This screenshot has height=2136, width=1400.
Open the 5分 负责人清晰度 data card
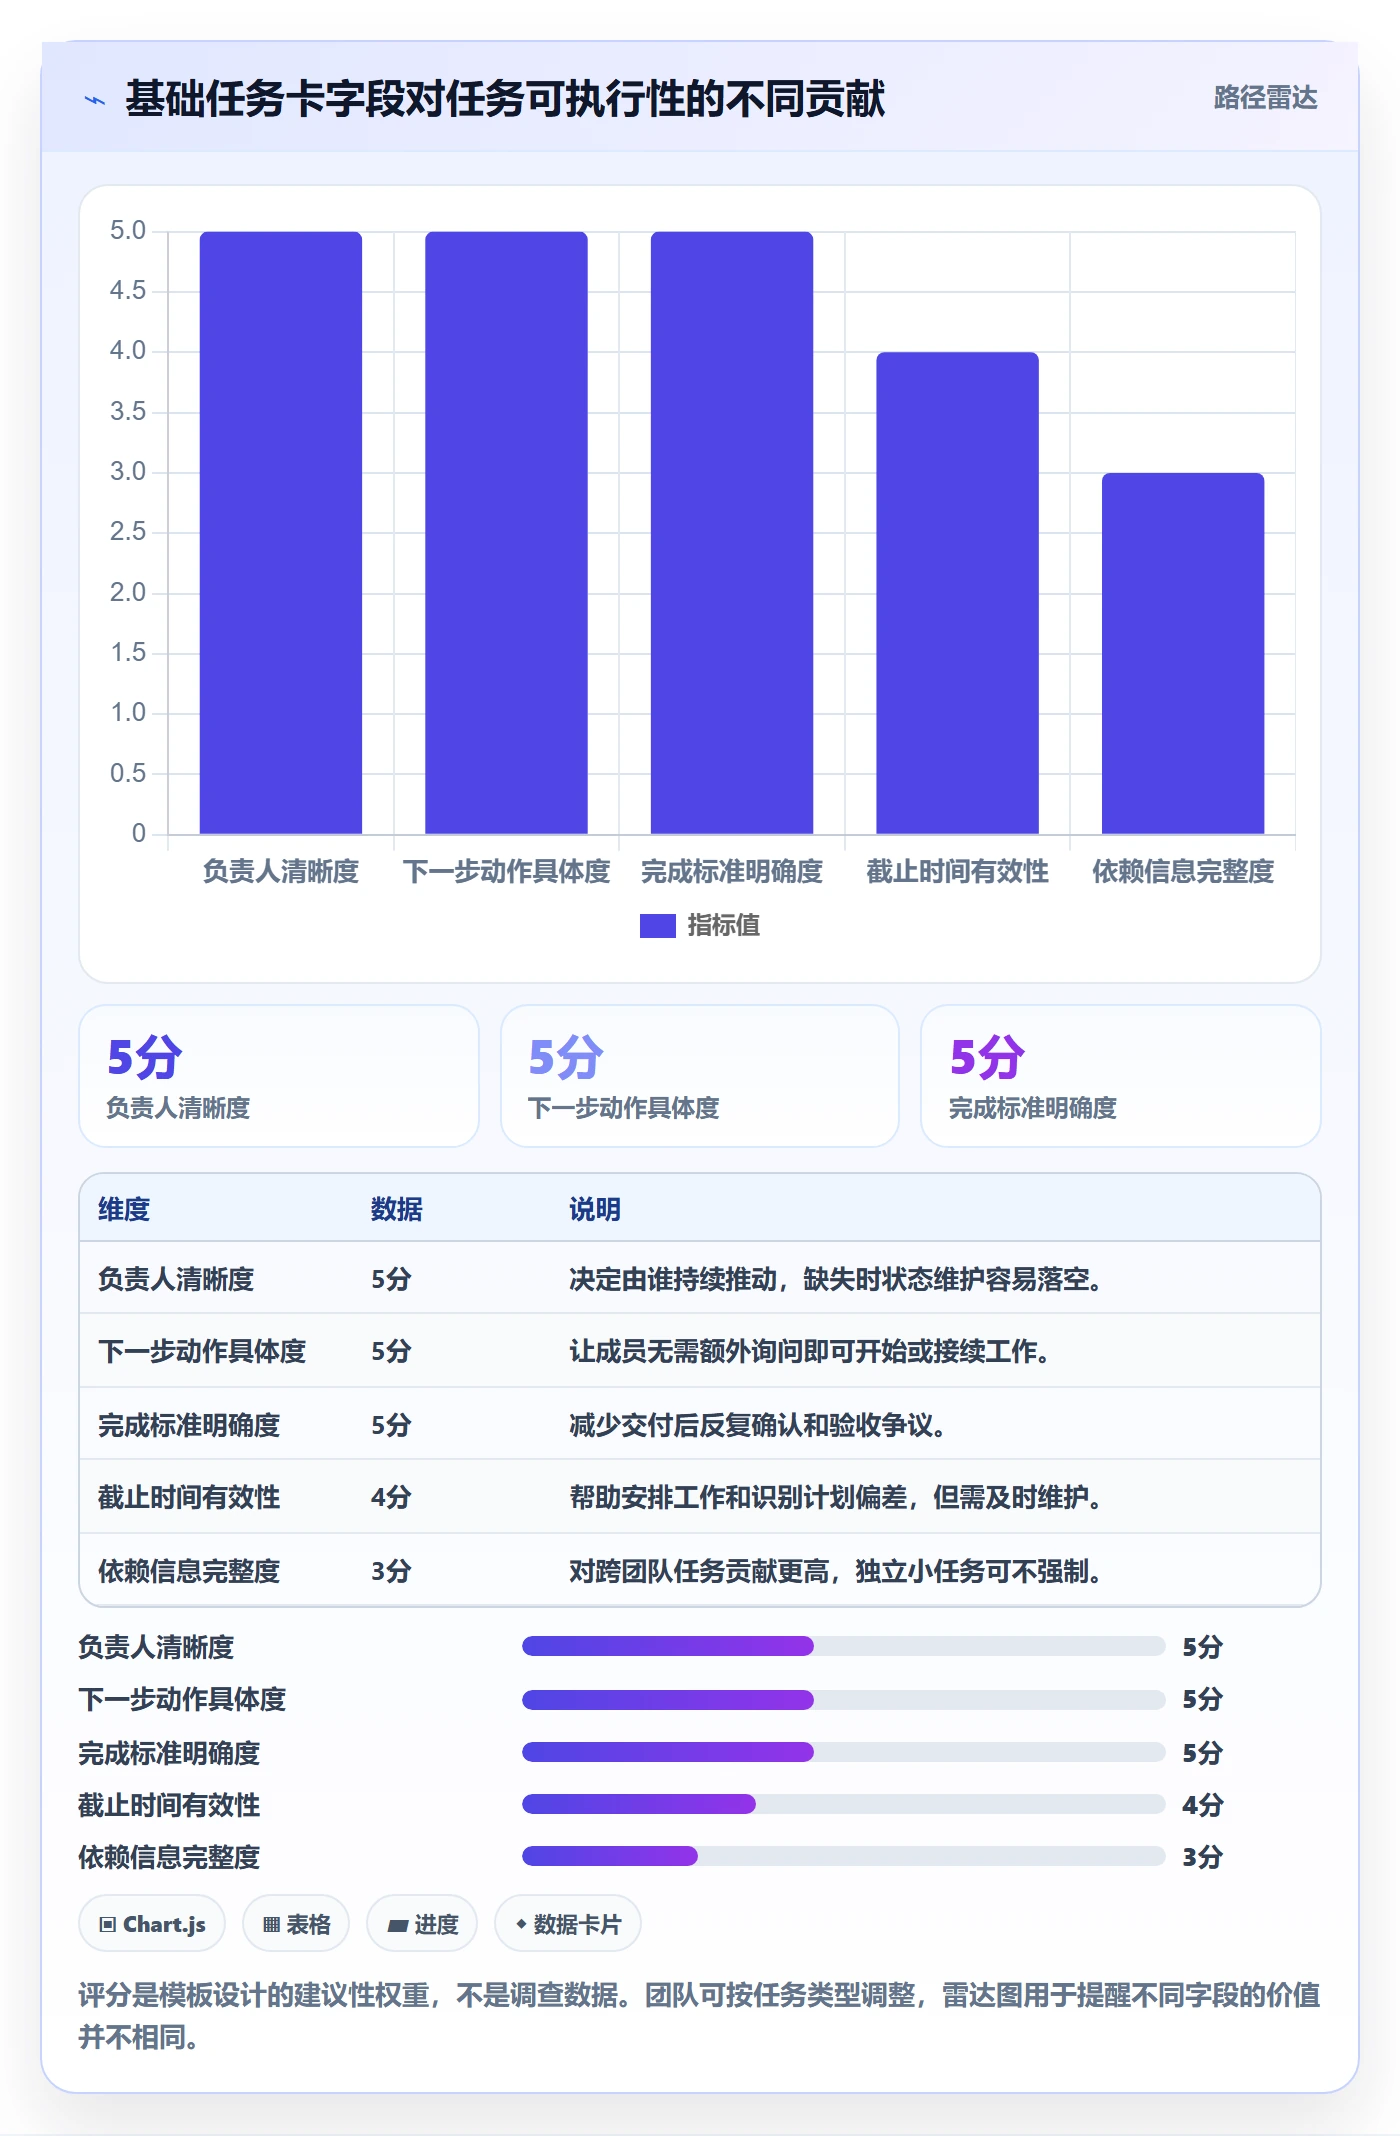tap(279, 1076)
